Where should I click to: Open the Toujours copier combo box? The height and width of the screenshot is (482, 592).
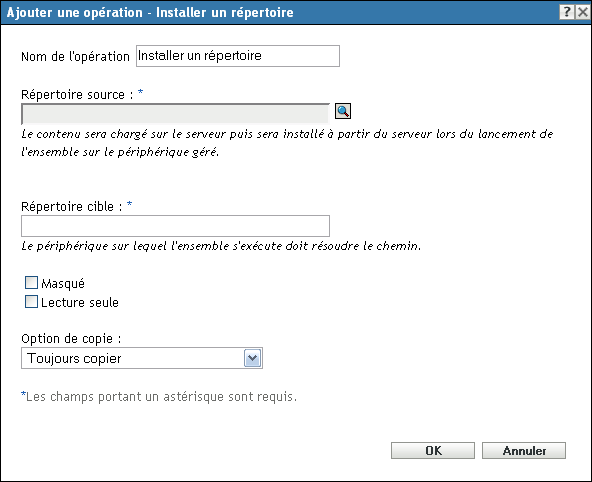coord(142,358)
